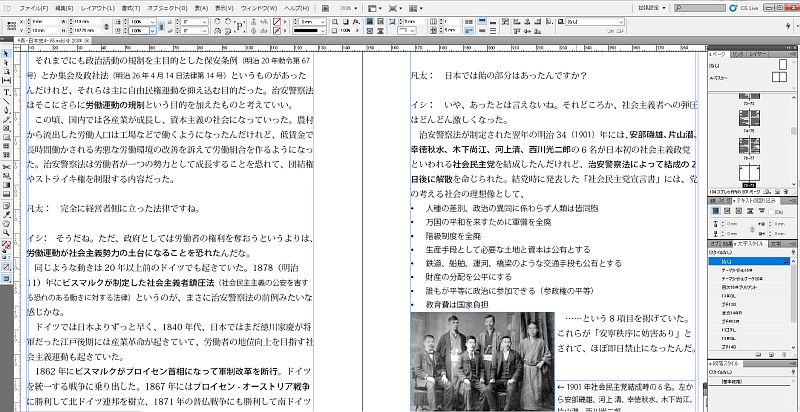Expand the object style [なし] dropdown

pos(623,20)
